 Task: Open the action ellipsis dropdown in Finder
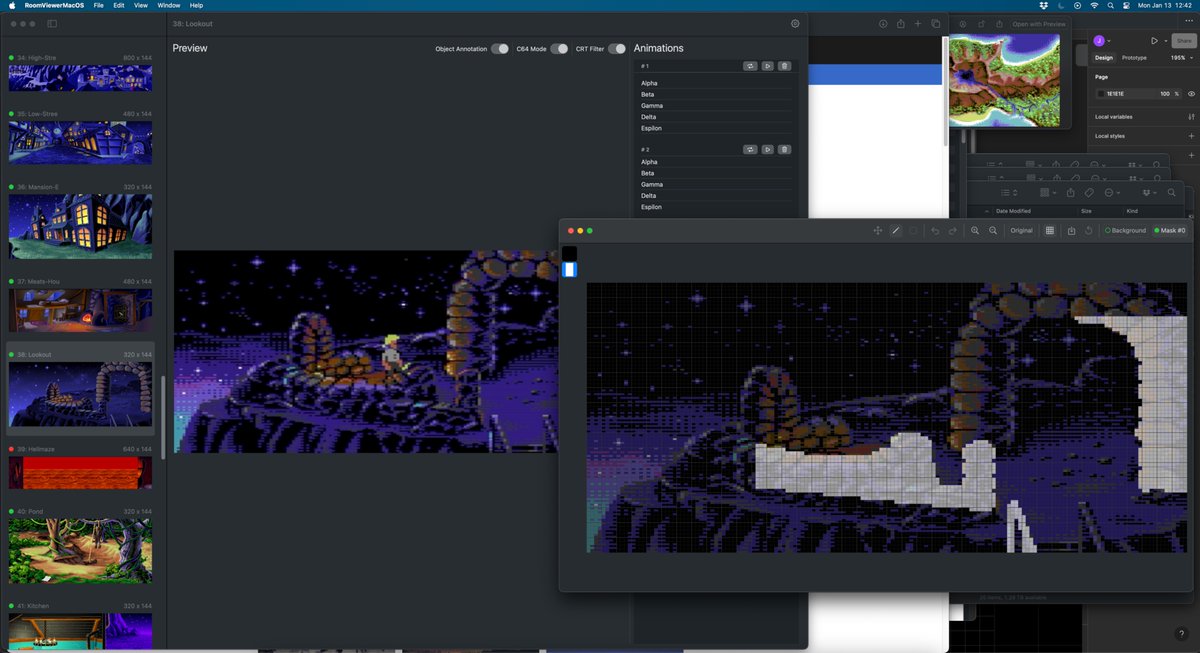(x=1113, y=192)
